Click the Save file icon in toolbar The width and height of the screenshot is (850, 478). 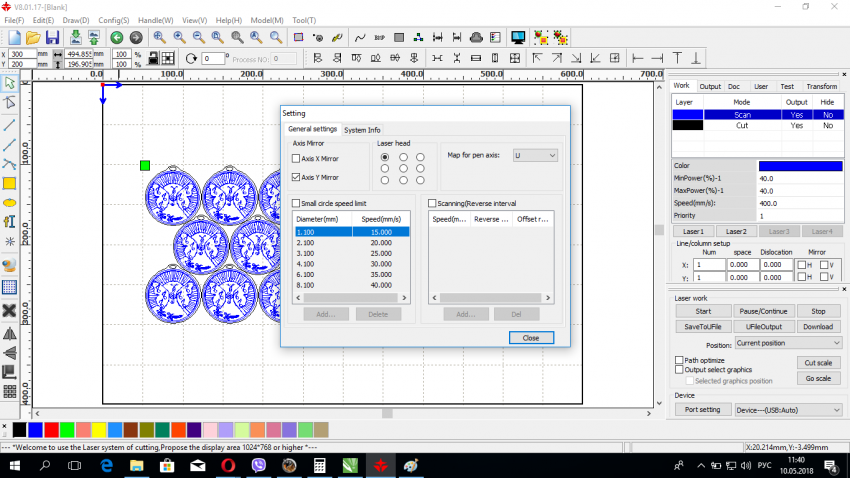(x=51, y=37)
